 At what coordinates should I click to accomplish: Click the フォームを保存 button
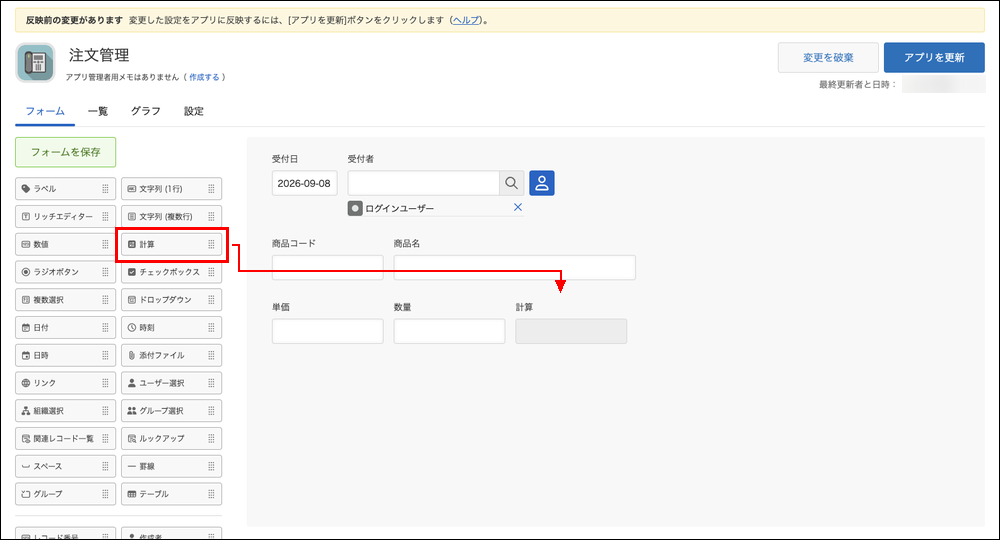(x=66, y=152)
